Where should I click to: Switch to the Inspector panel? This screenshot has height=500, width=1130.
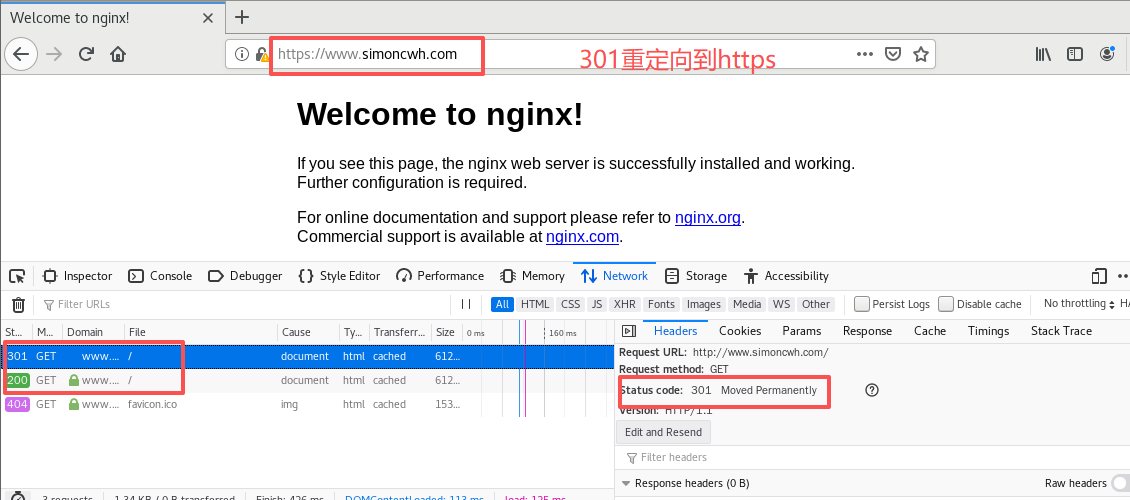pyautogui.click(x=78, y=276)
